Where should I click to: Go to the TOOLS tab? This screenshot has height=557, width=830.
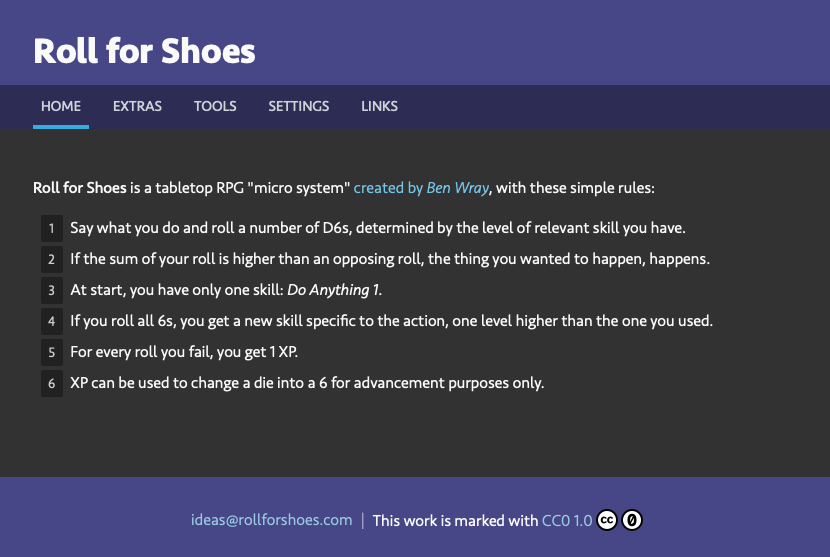tap(215, 106)
